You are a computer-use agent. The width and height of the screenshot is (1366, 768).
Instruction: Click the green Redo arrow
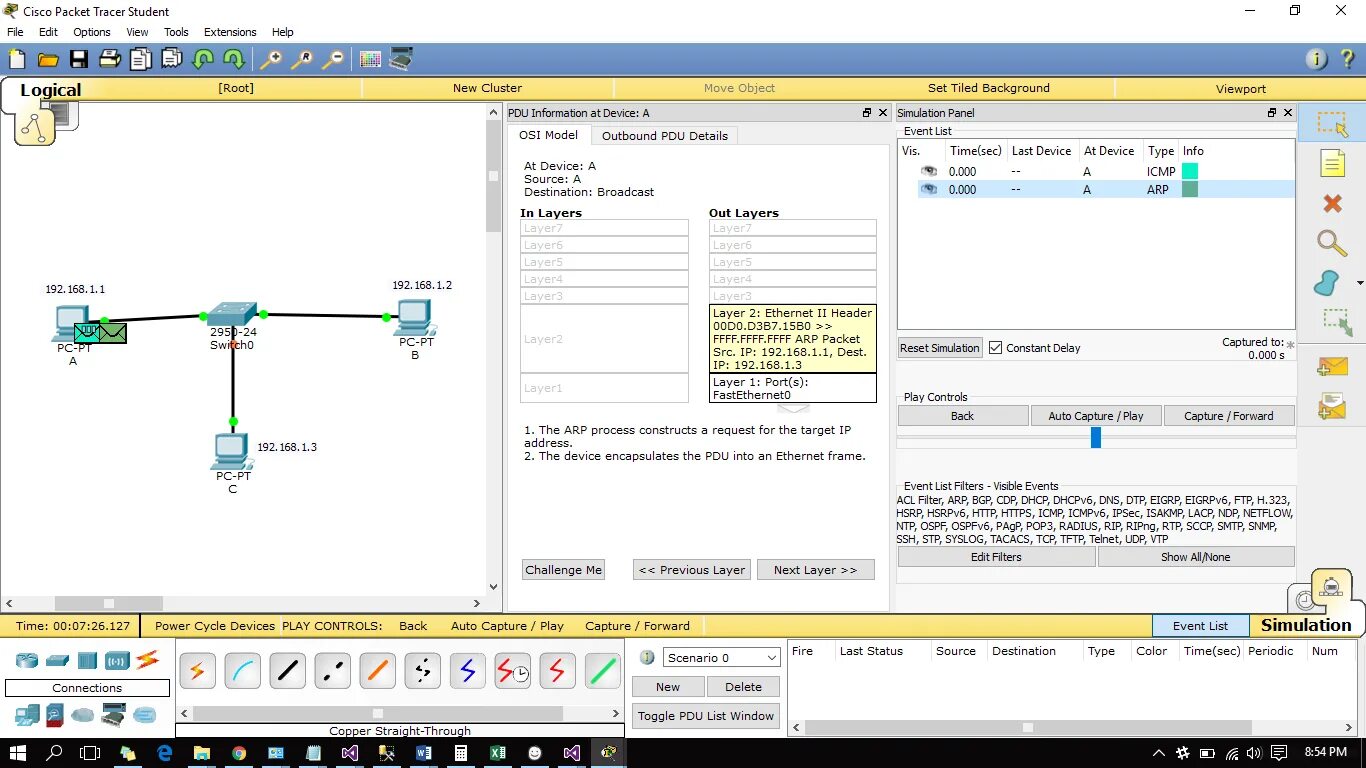234,59
